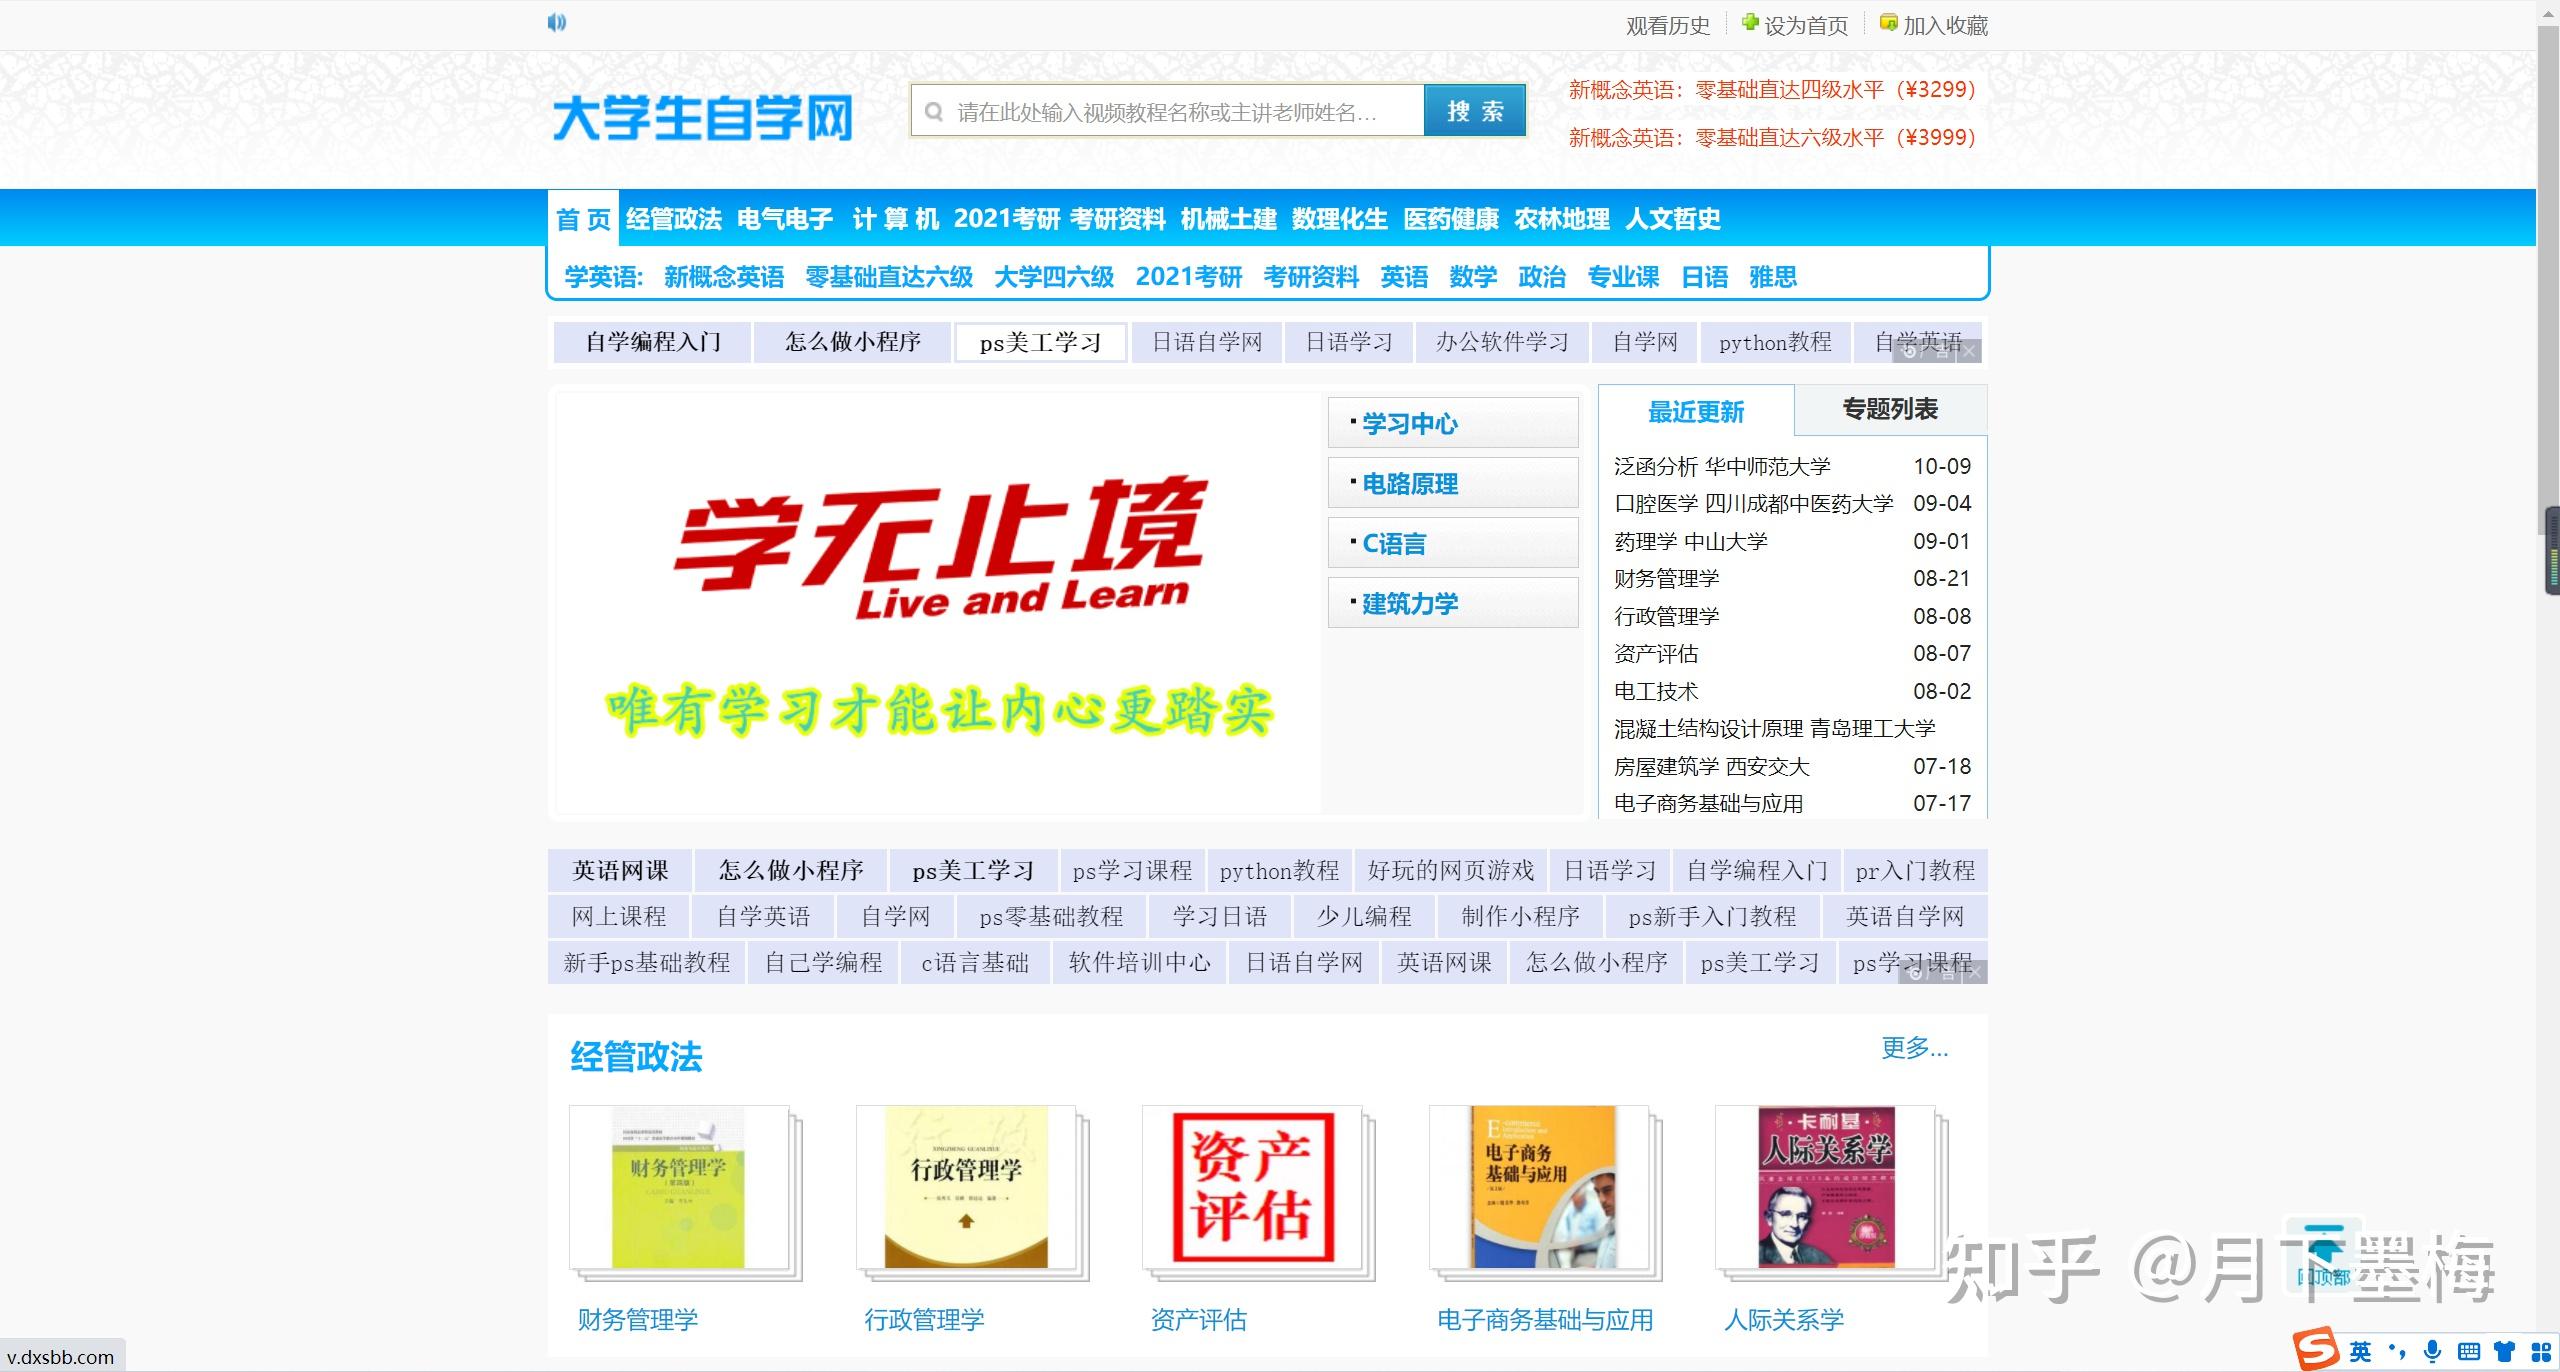Open the Sogou soft keyboard icon

tap(2469, 1352)
